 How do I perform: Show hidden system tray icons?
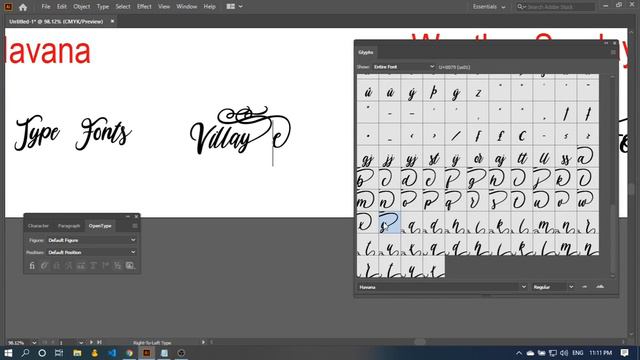point(519,353)
